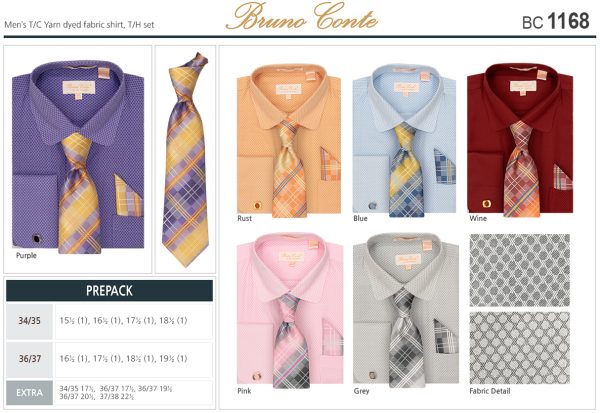Select the 36/37 sleeve row label
The image size is (600, 413).
(x=29, y=359)
